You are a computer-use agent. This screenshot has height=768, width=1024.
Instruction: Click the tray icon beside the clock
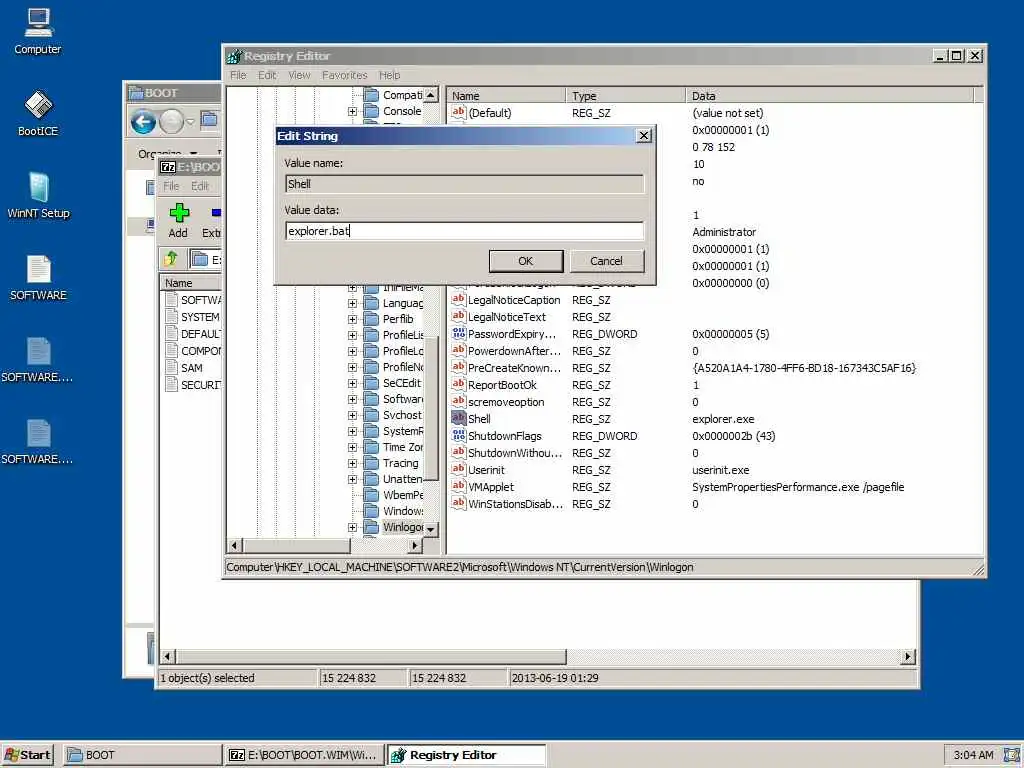(1012, 755)
